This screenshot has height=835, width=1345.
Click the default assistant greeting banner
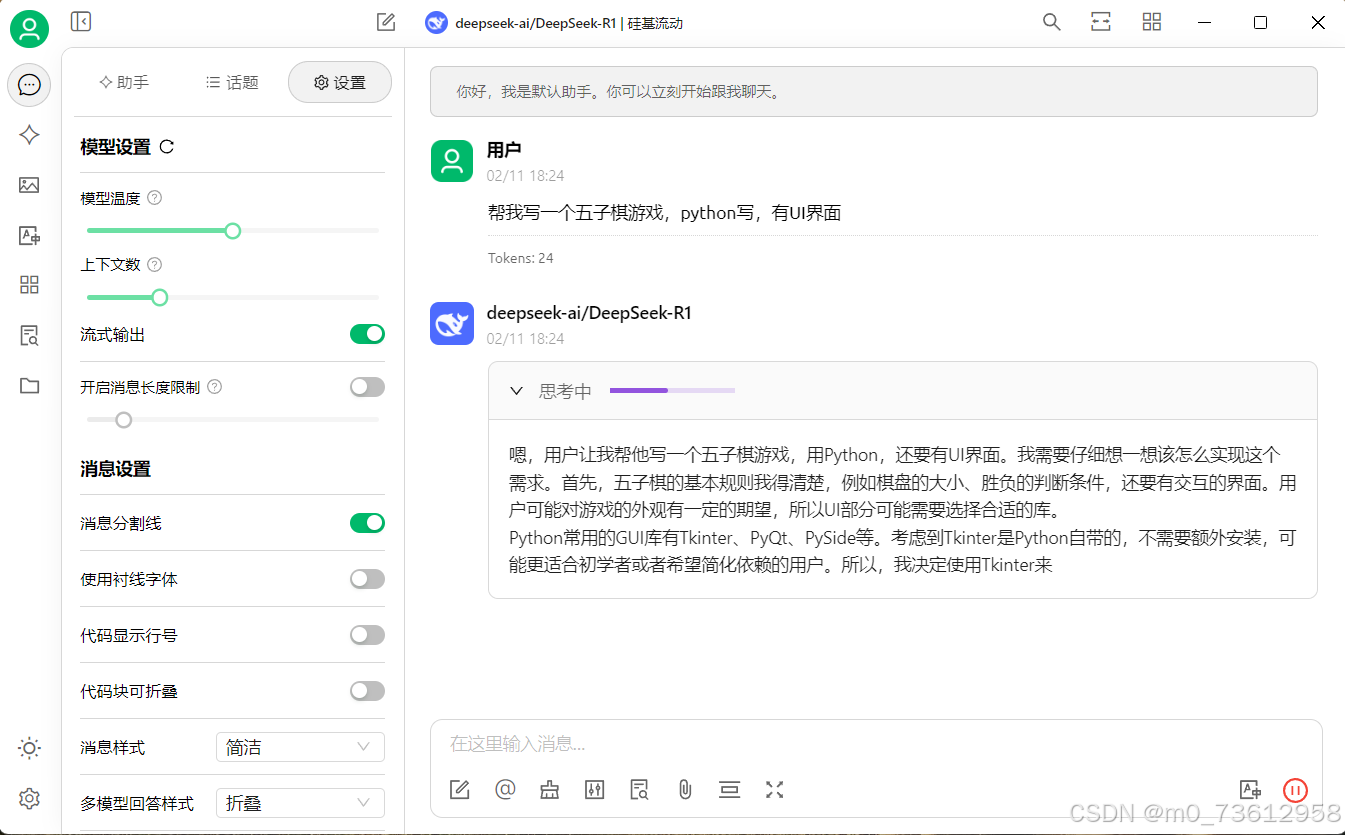(874, 91)
